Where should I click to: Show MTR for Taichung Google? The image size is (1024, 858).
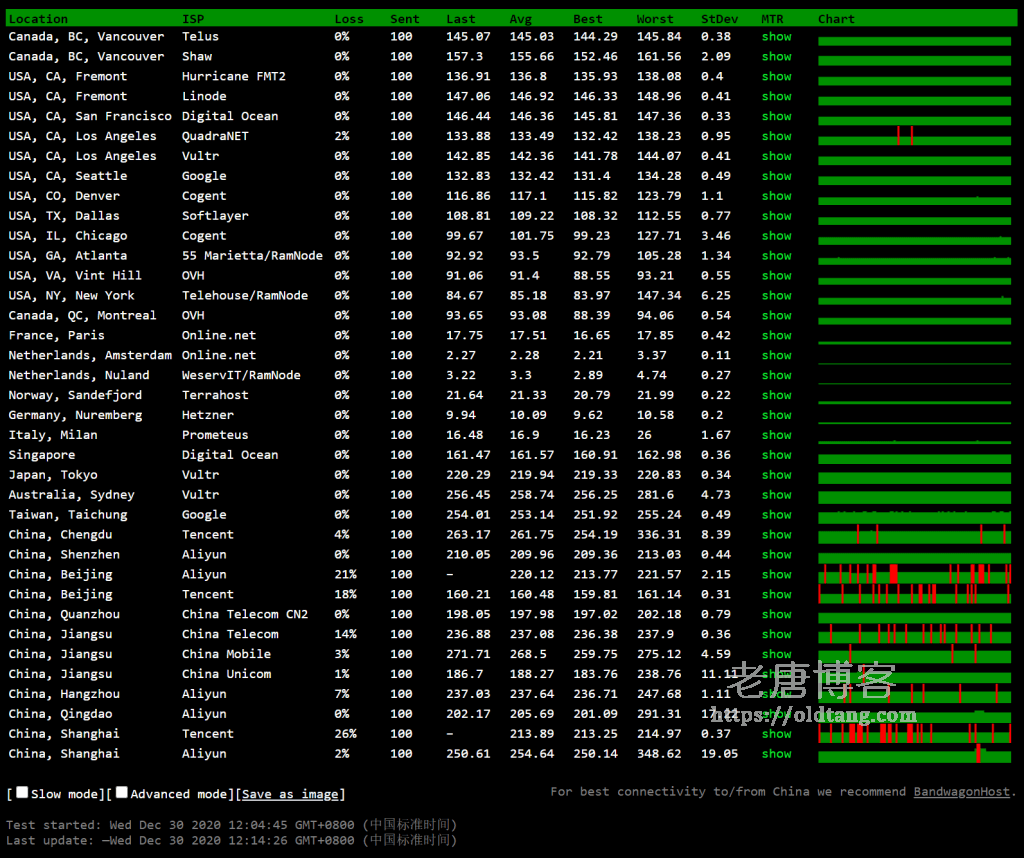coord(776,515)
